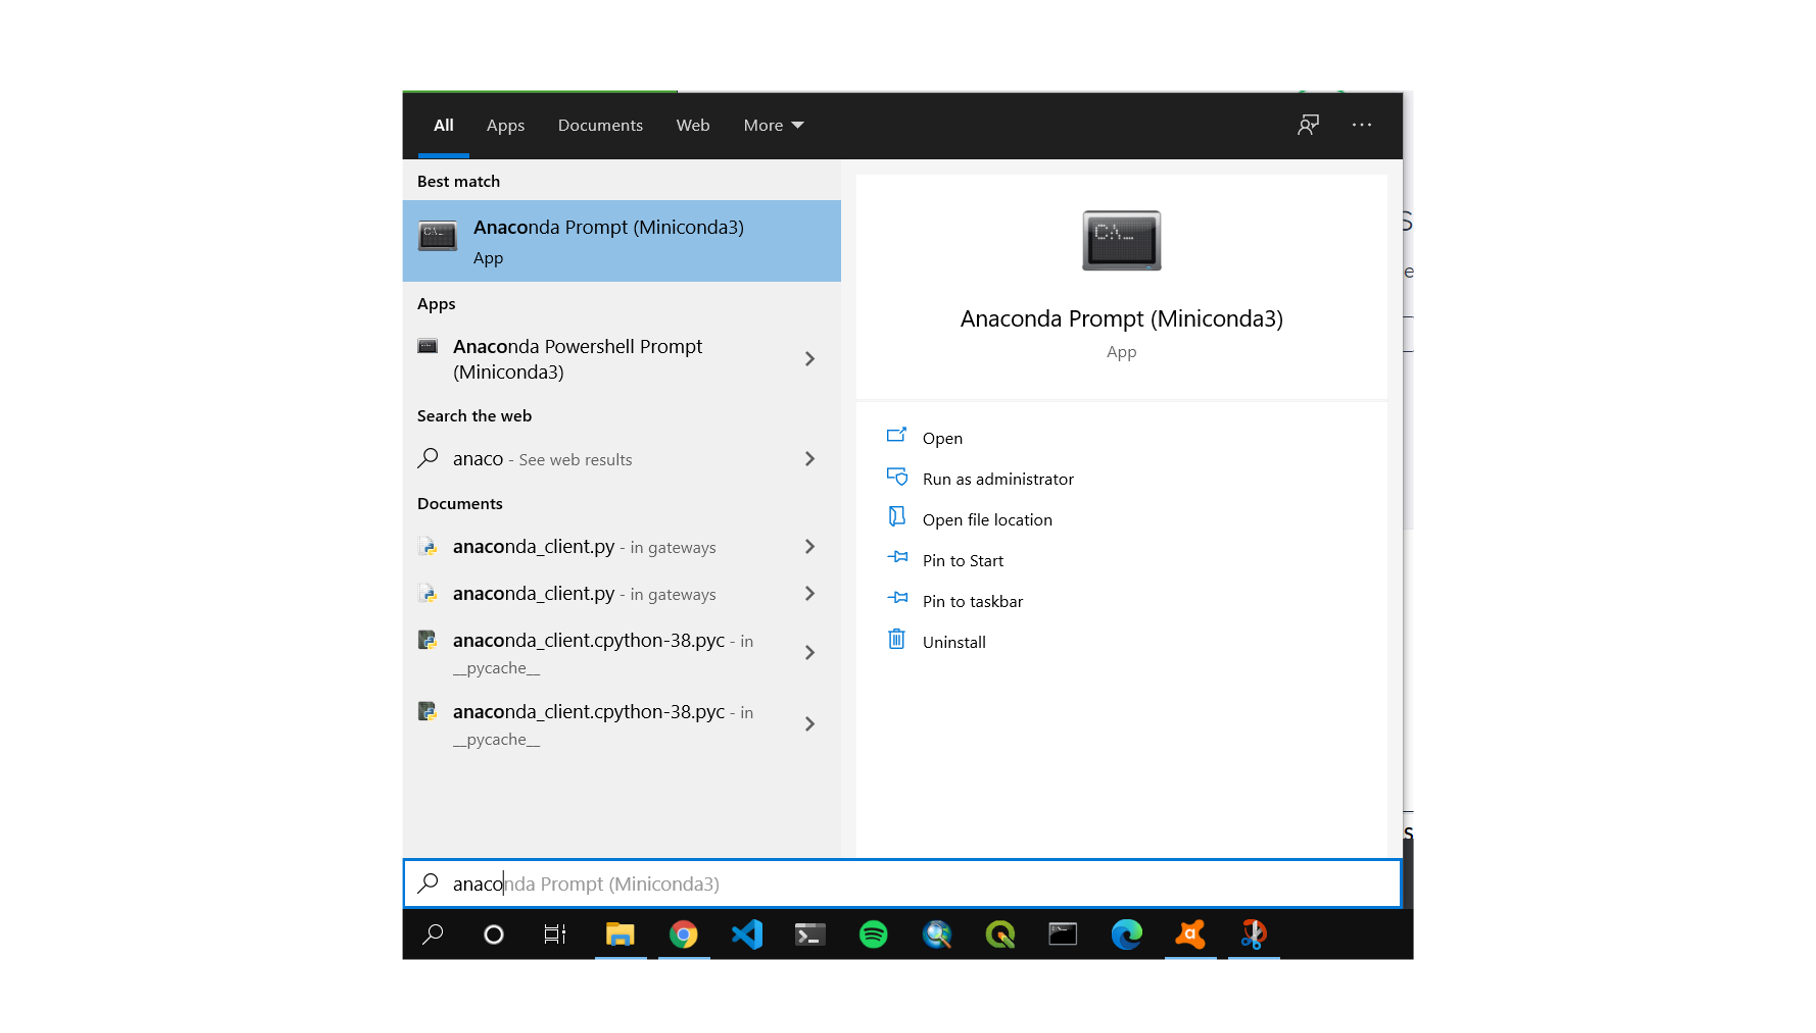Click the Open action icon
Viewport: 1816px width, 1033px height.
(896, 435)
